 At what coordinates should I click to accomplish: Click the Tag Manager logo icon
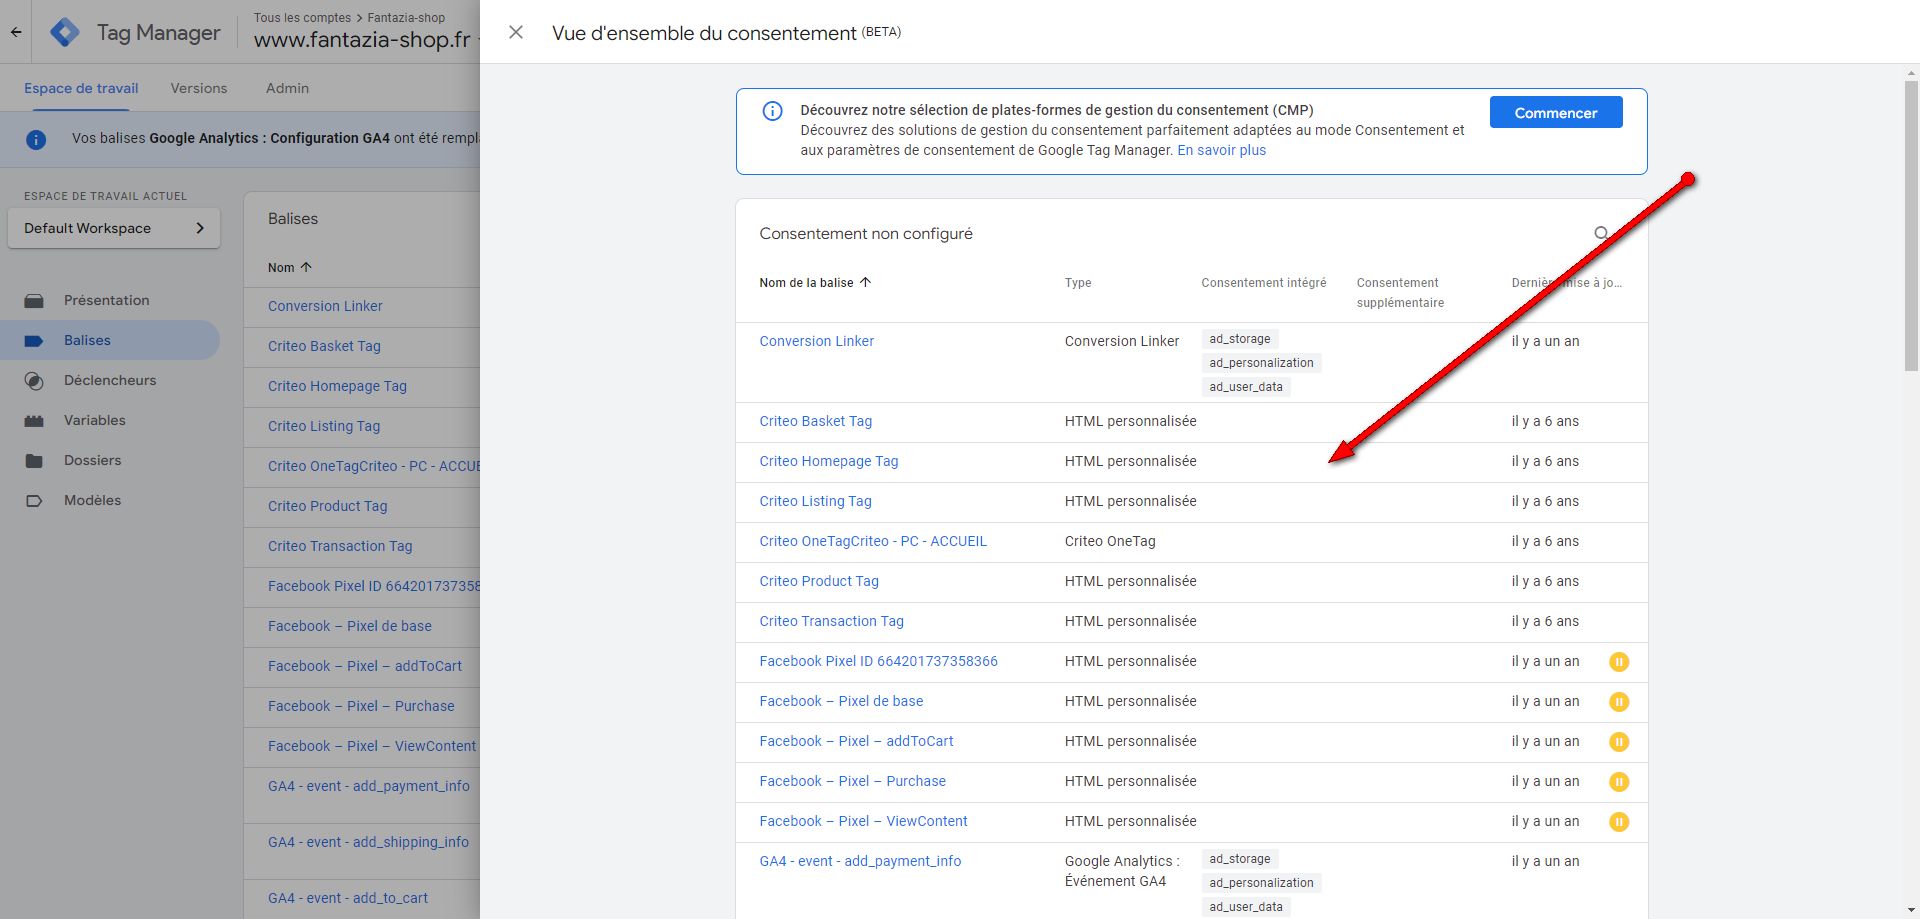pyautogui.click(x=65, y=32)
